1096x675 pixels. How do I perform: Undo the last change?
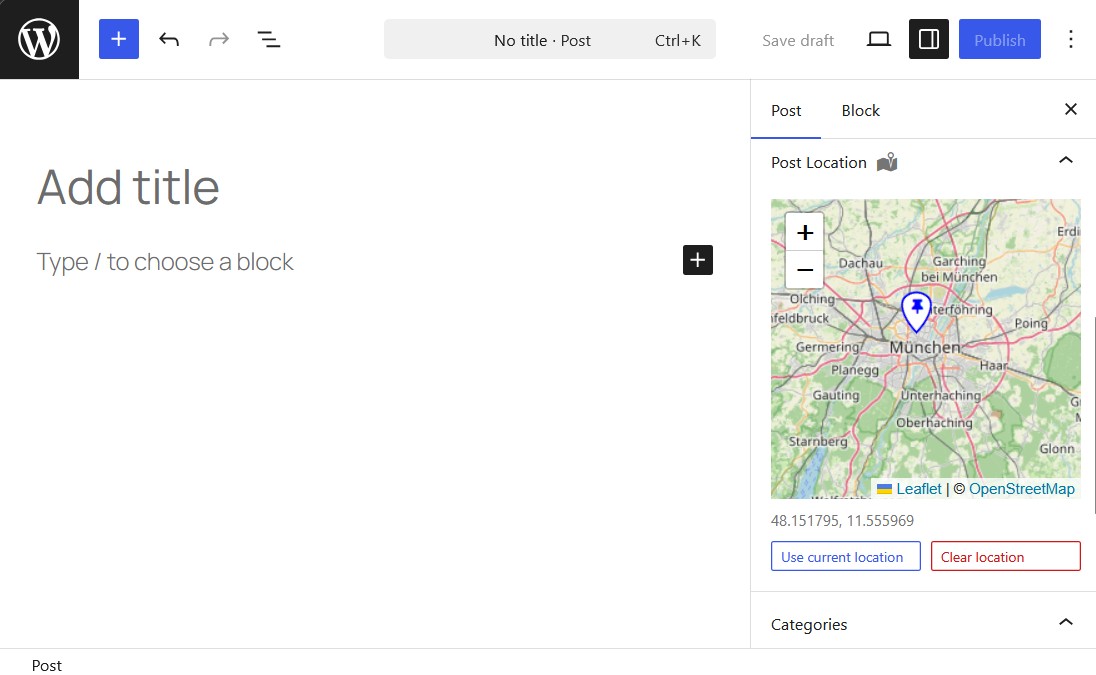(168, 39)
